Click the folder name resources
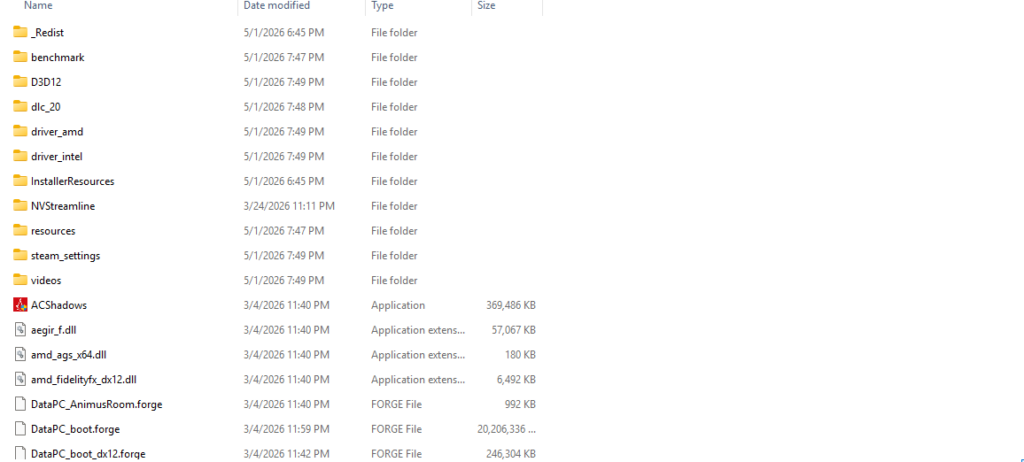This screenshot has width=1024, height=462. coord(53,231)
